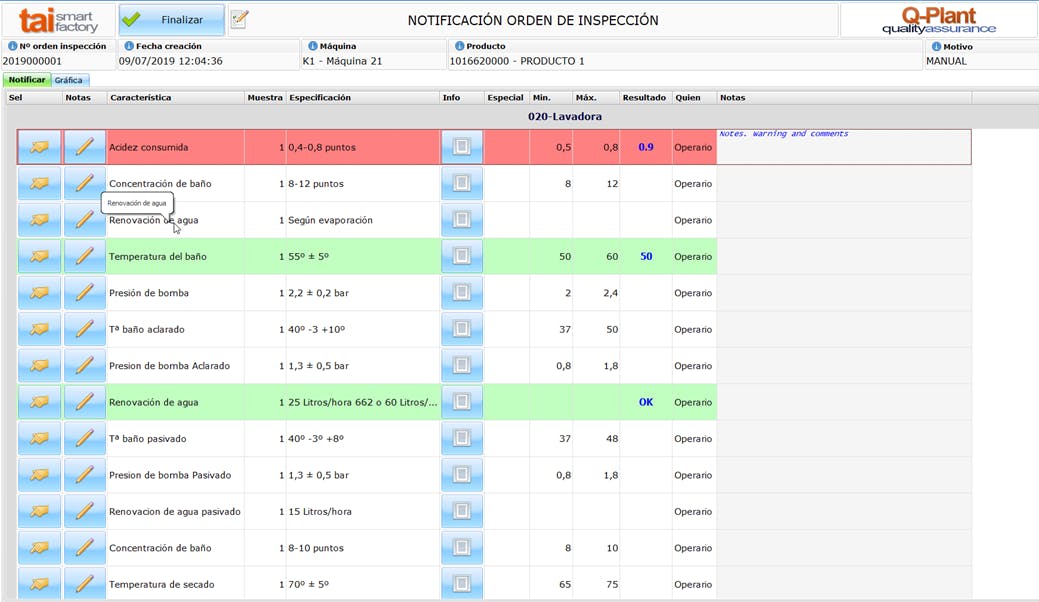Select the hand icon for Según evaporación row
Viewport: 1039px width, 602px height.
pos(39,220)
